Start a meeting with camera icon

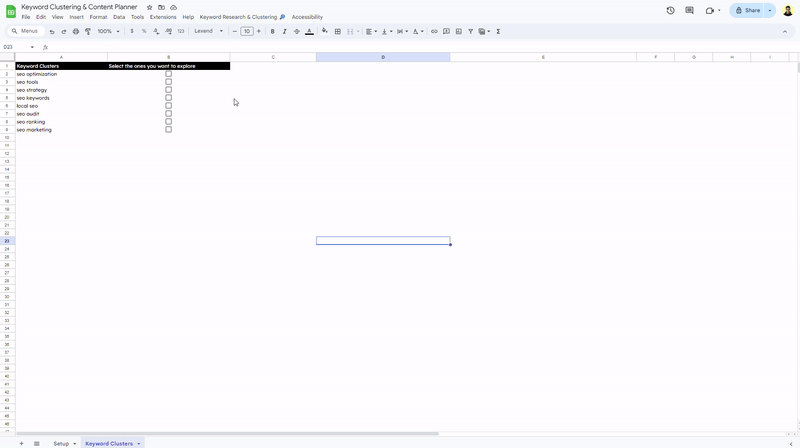(x=710, y=10)
